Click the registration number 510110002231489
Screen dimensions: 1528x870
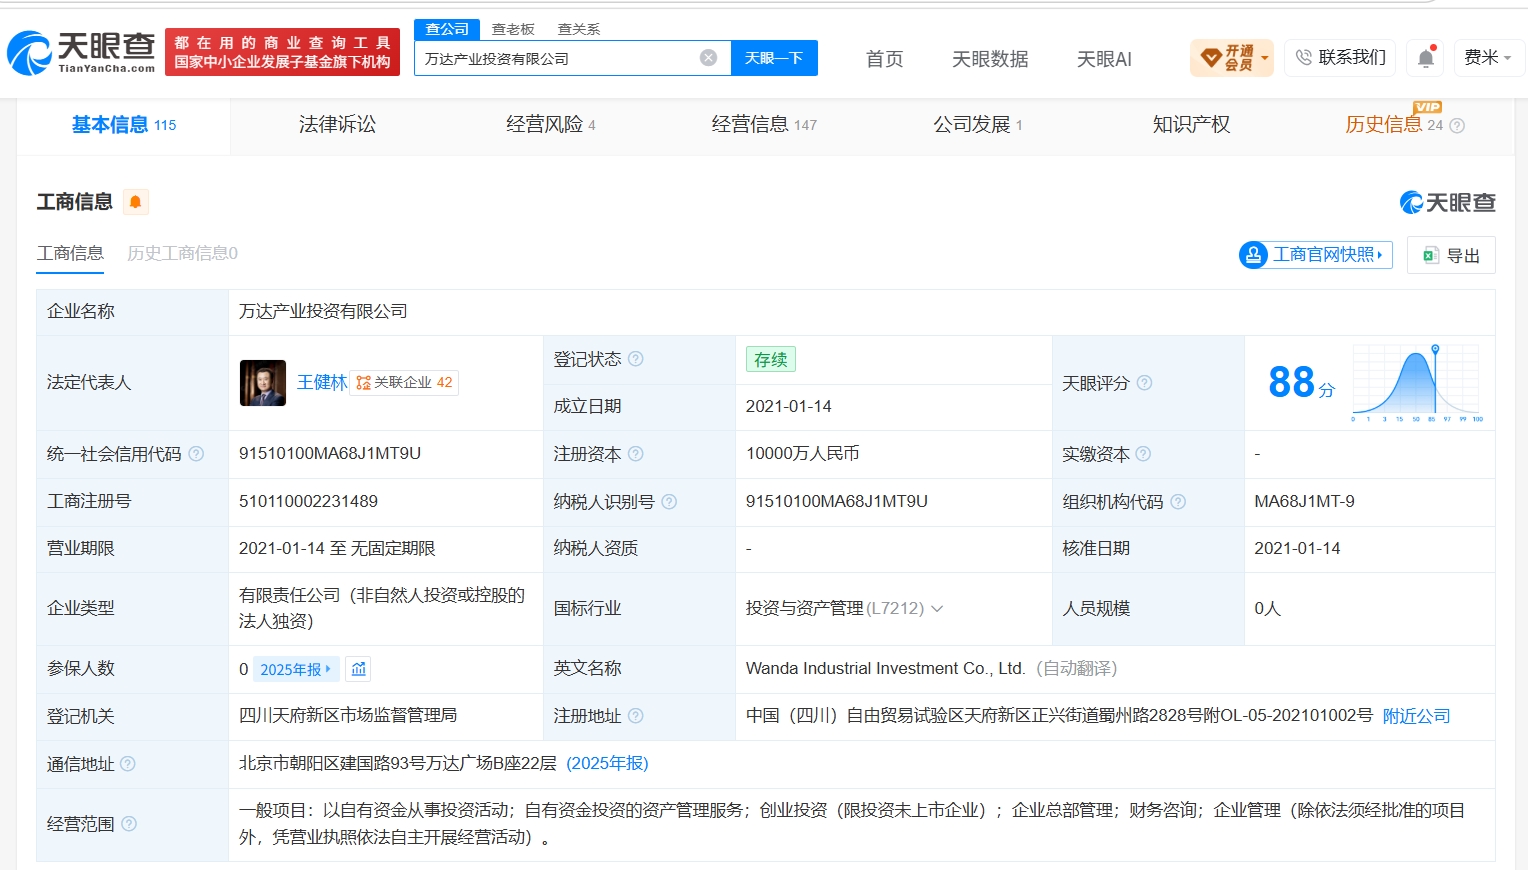point(308,502)
